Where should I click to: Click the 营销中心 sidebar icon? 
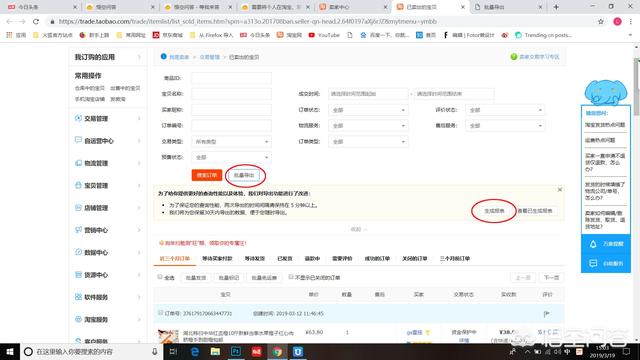[78, 230]
